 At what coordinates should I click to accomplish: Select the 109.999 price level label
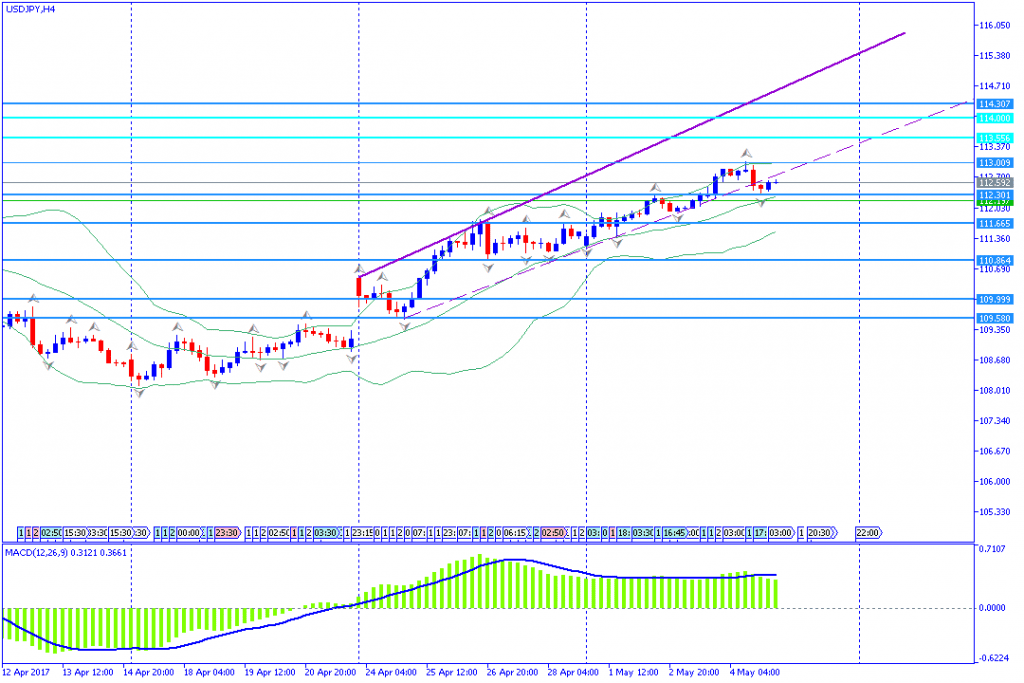click(x=995, y=299)
